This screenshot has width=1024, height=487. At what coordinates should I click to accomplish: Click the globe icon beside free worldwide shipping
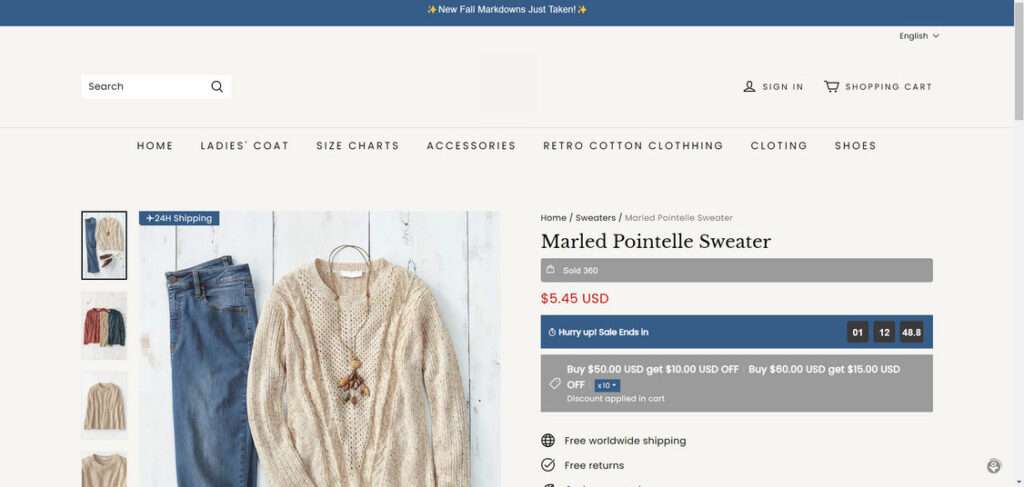548,441
